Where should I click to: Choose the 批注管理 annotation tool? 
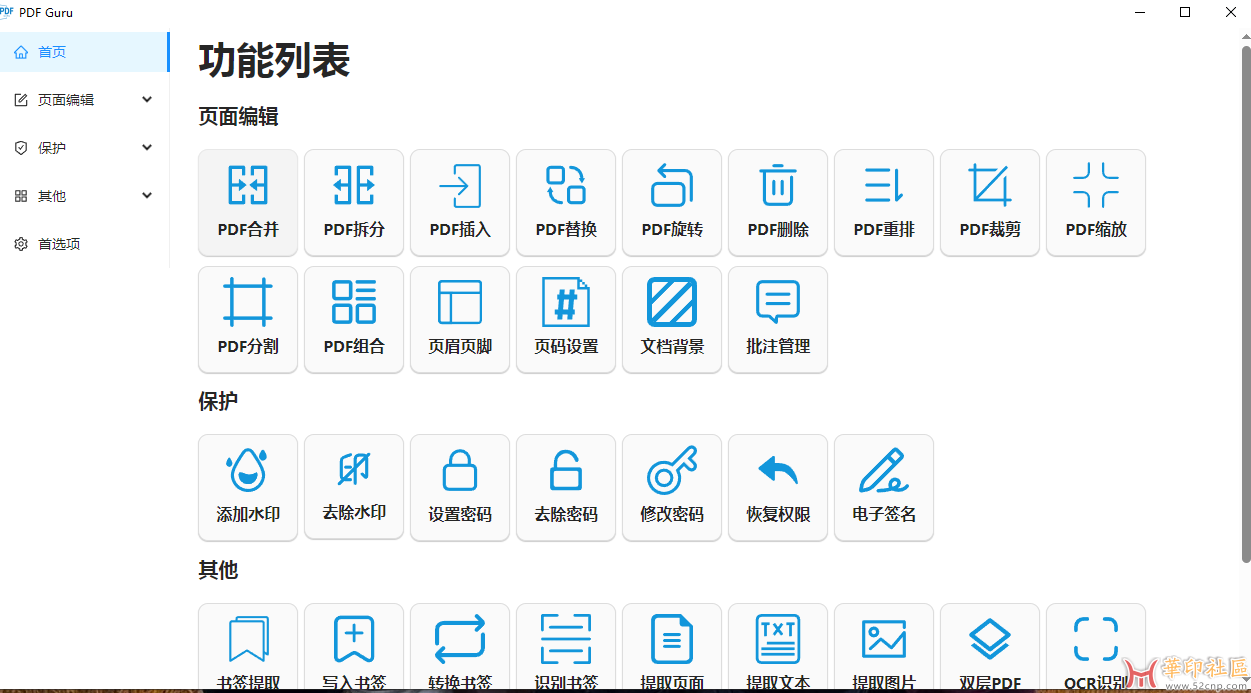point(778,320)
